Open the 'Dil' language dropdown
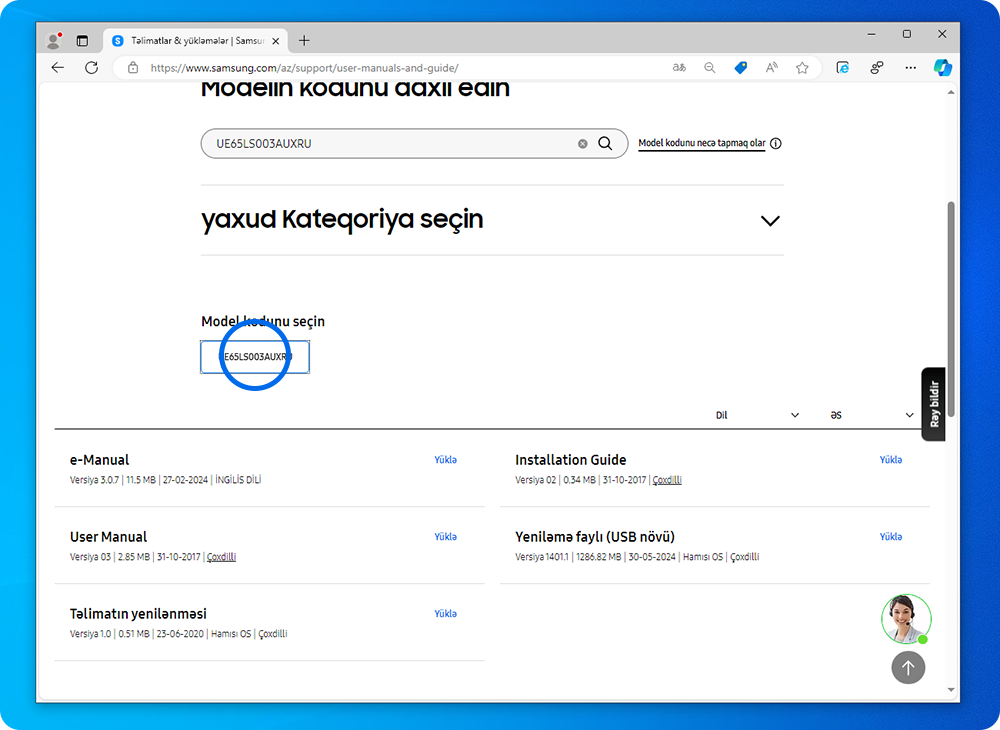1000x730 pixels. click(758, 414)
